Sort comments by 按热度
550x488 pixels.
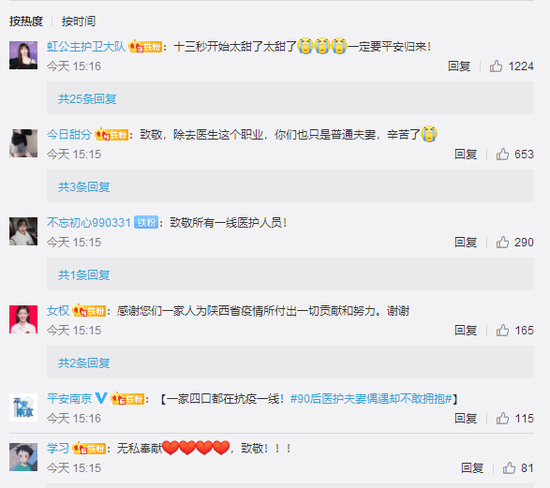[x=26, y=21]
